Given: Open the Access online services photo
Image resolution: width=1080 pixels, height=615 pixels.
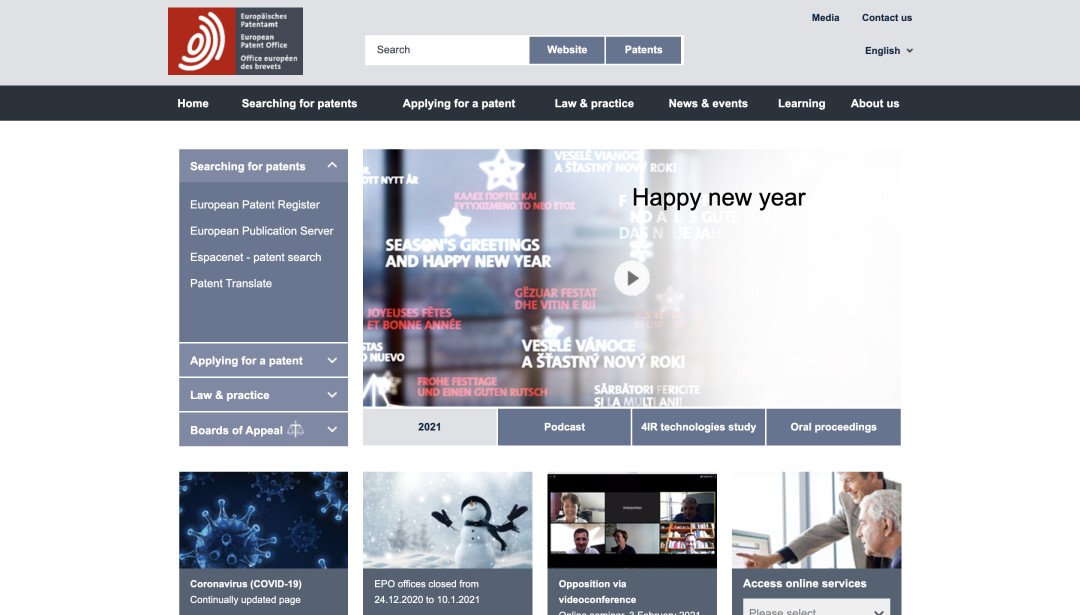Looking at the screenshot, I should point(816,520).
